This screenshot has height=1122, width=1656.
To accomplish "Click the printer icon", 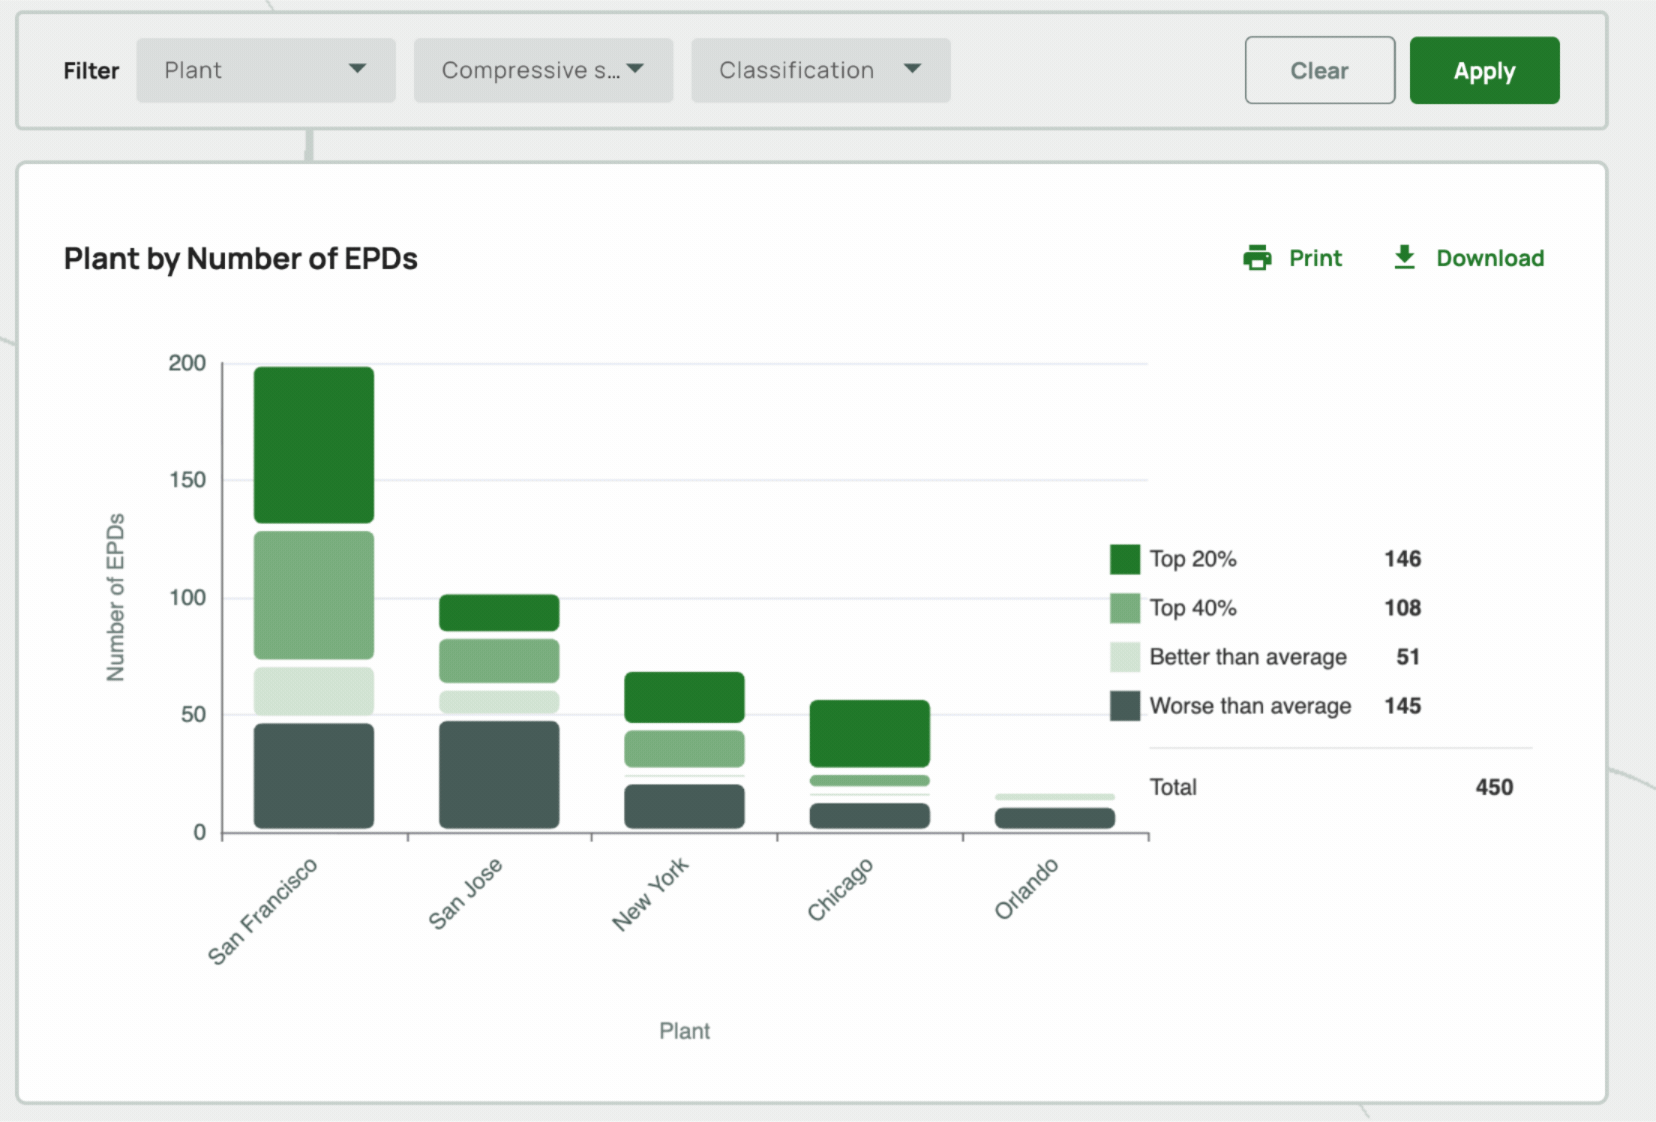I will (1257, 258).
